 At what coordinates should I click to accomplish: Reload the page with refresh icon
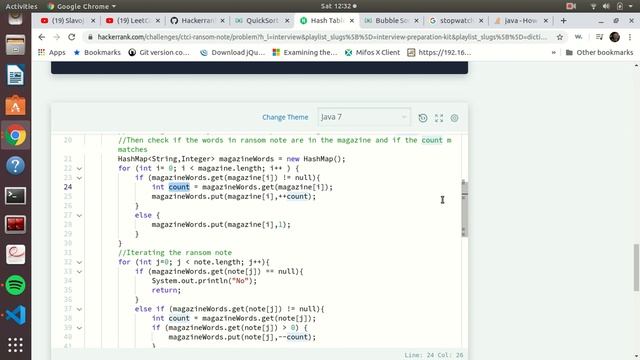[72, 37]
